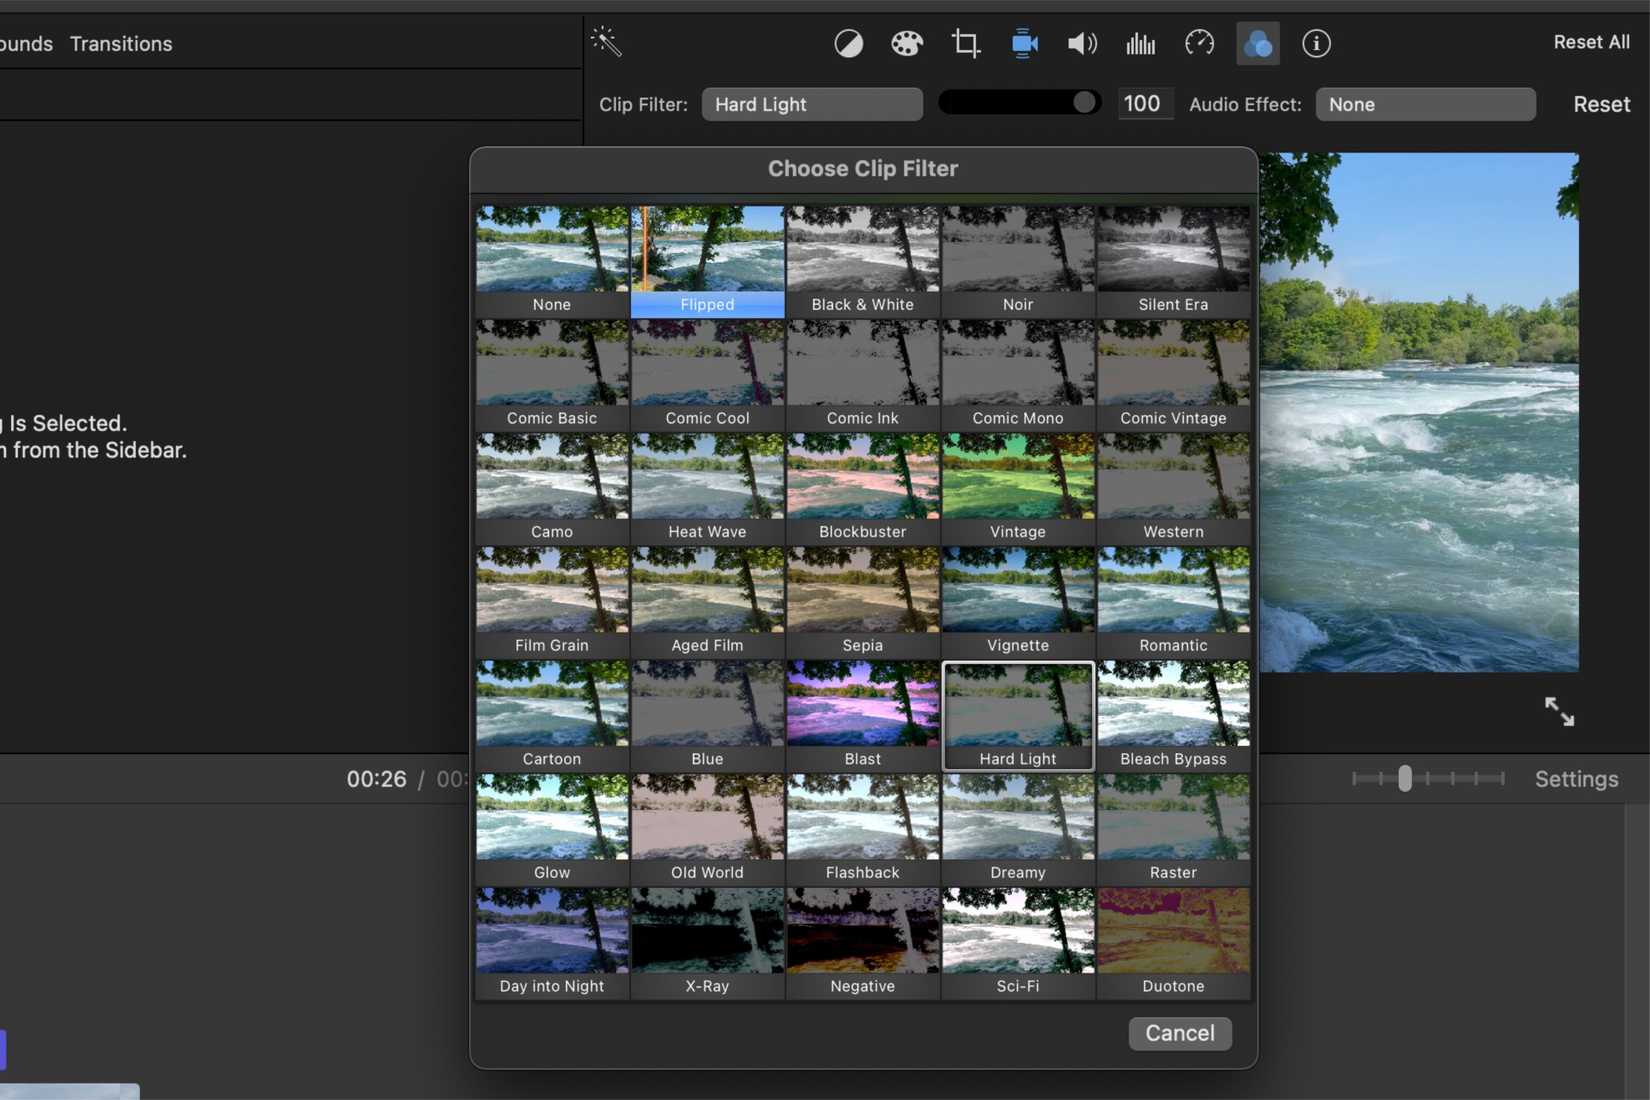Click the Cancel button in filter dialog

[x=1180, y=1033]
